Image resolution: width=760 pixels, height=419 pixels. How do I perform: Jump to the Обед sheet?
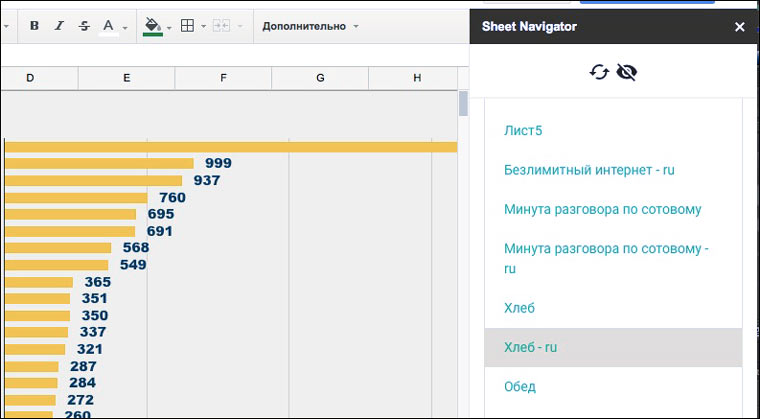point(520,386)
